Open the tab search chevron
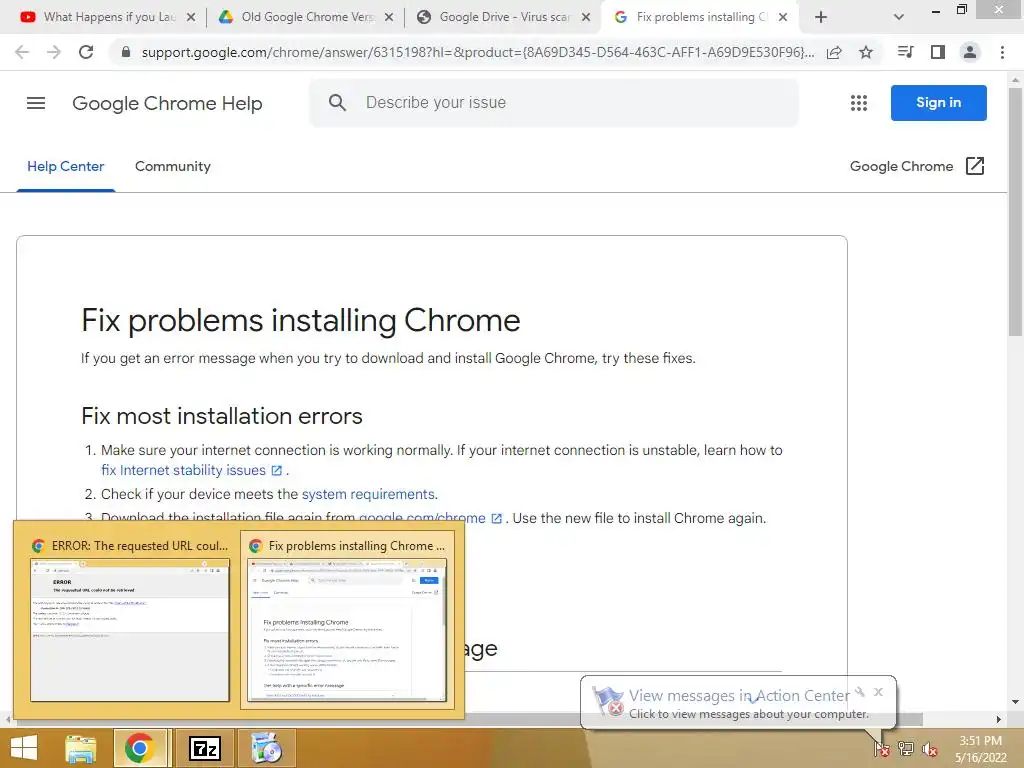The width and height of the screenshot is (1024, 768). tap(899, 18)
